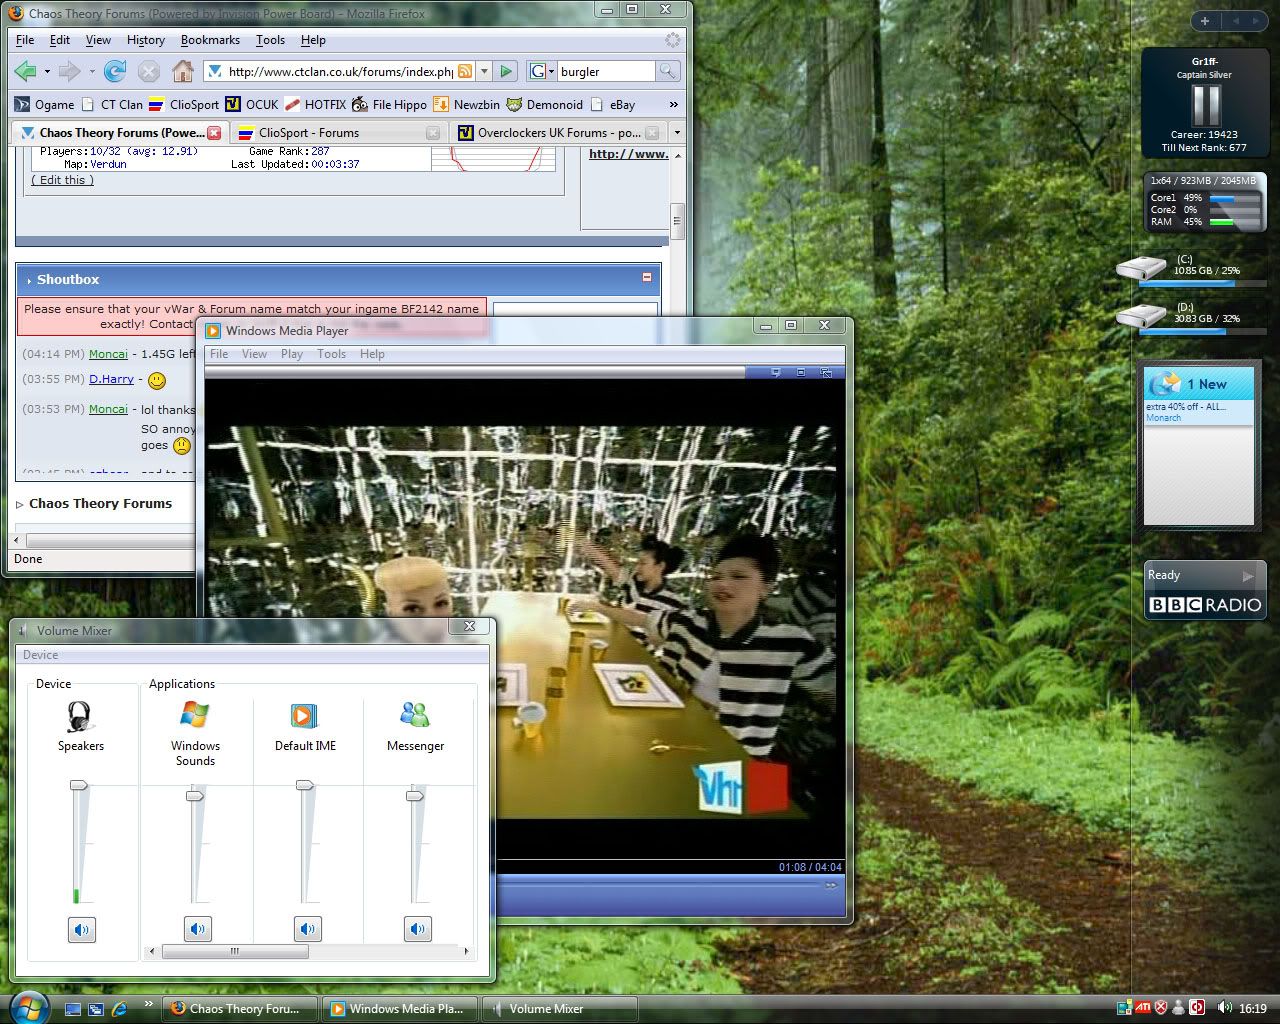
Task: Open Firefox History menu
Action: [145, 40]
